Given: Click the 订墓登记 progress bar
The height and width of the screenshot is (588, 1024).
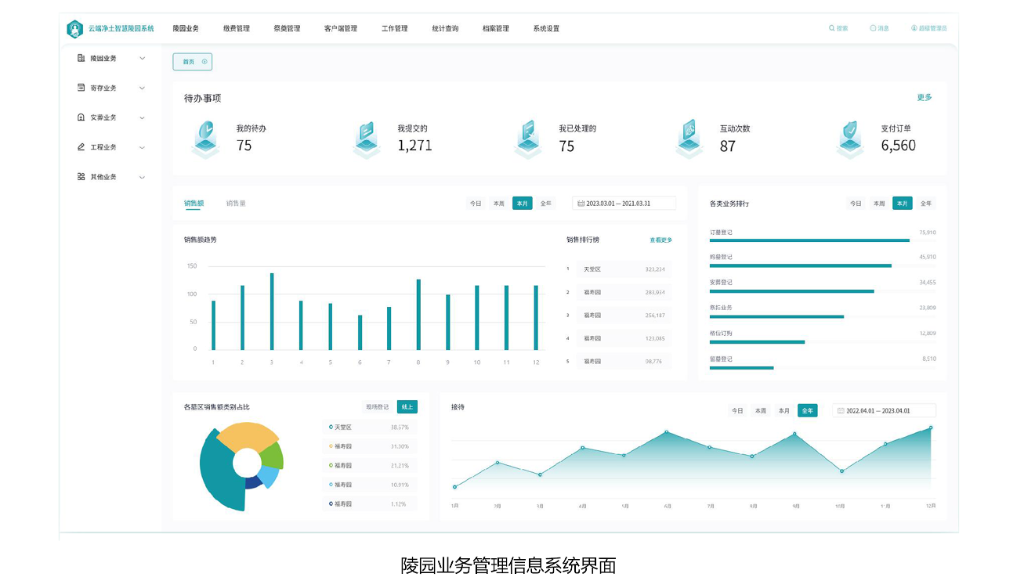Looking at the screenshot, I should click(x=810, y=240).
